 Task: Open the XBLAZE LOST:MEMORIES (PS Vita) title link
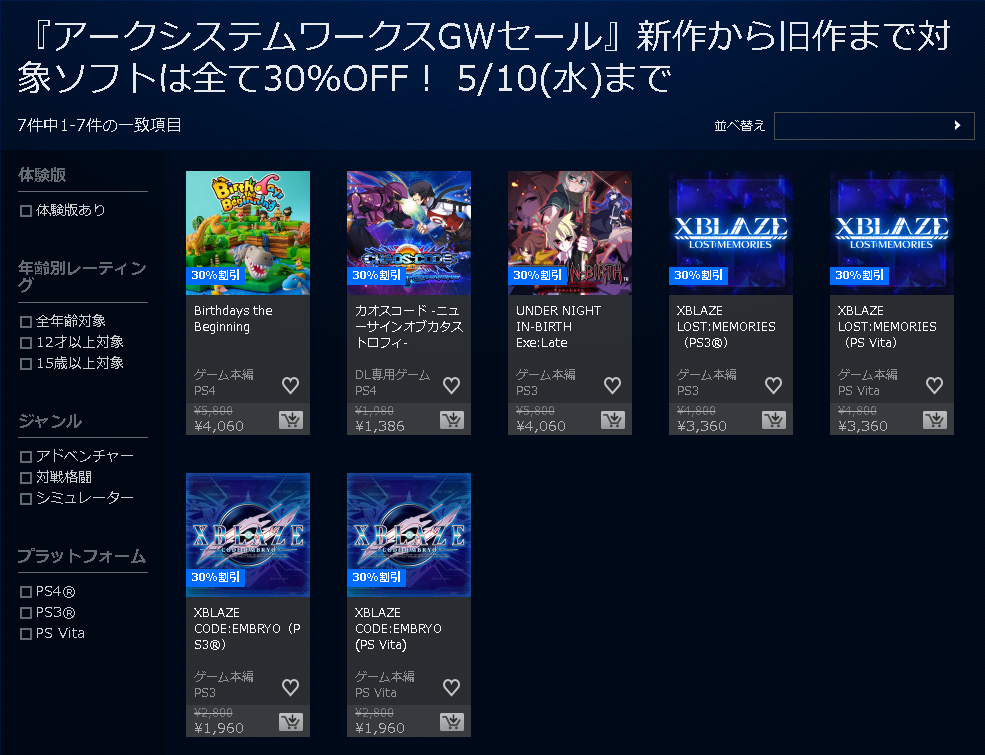point(887,327)
